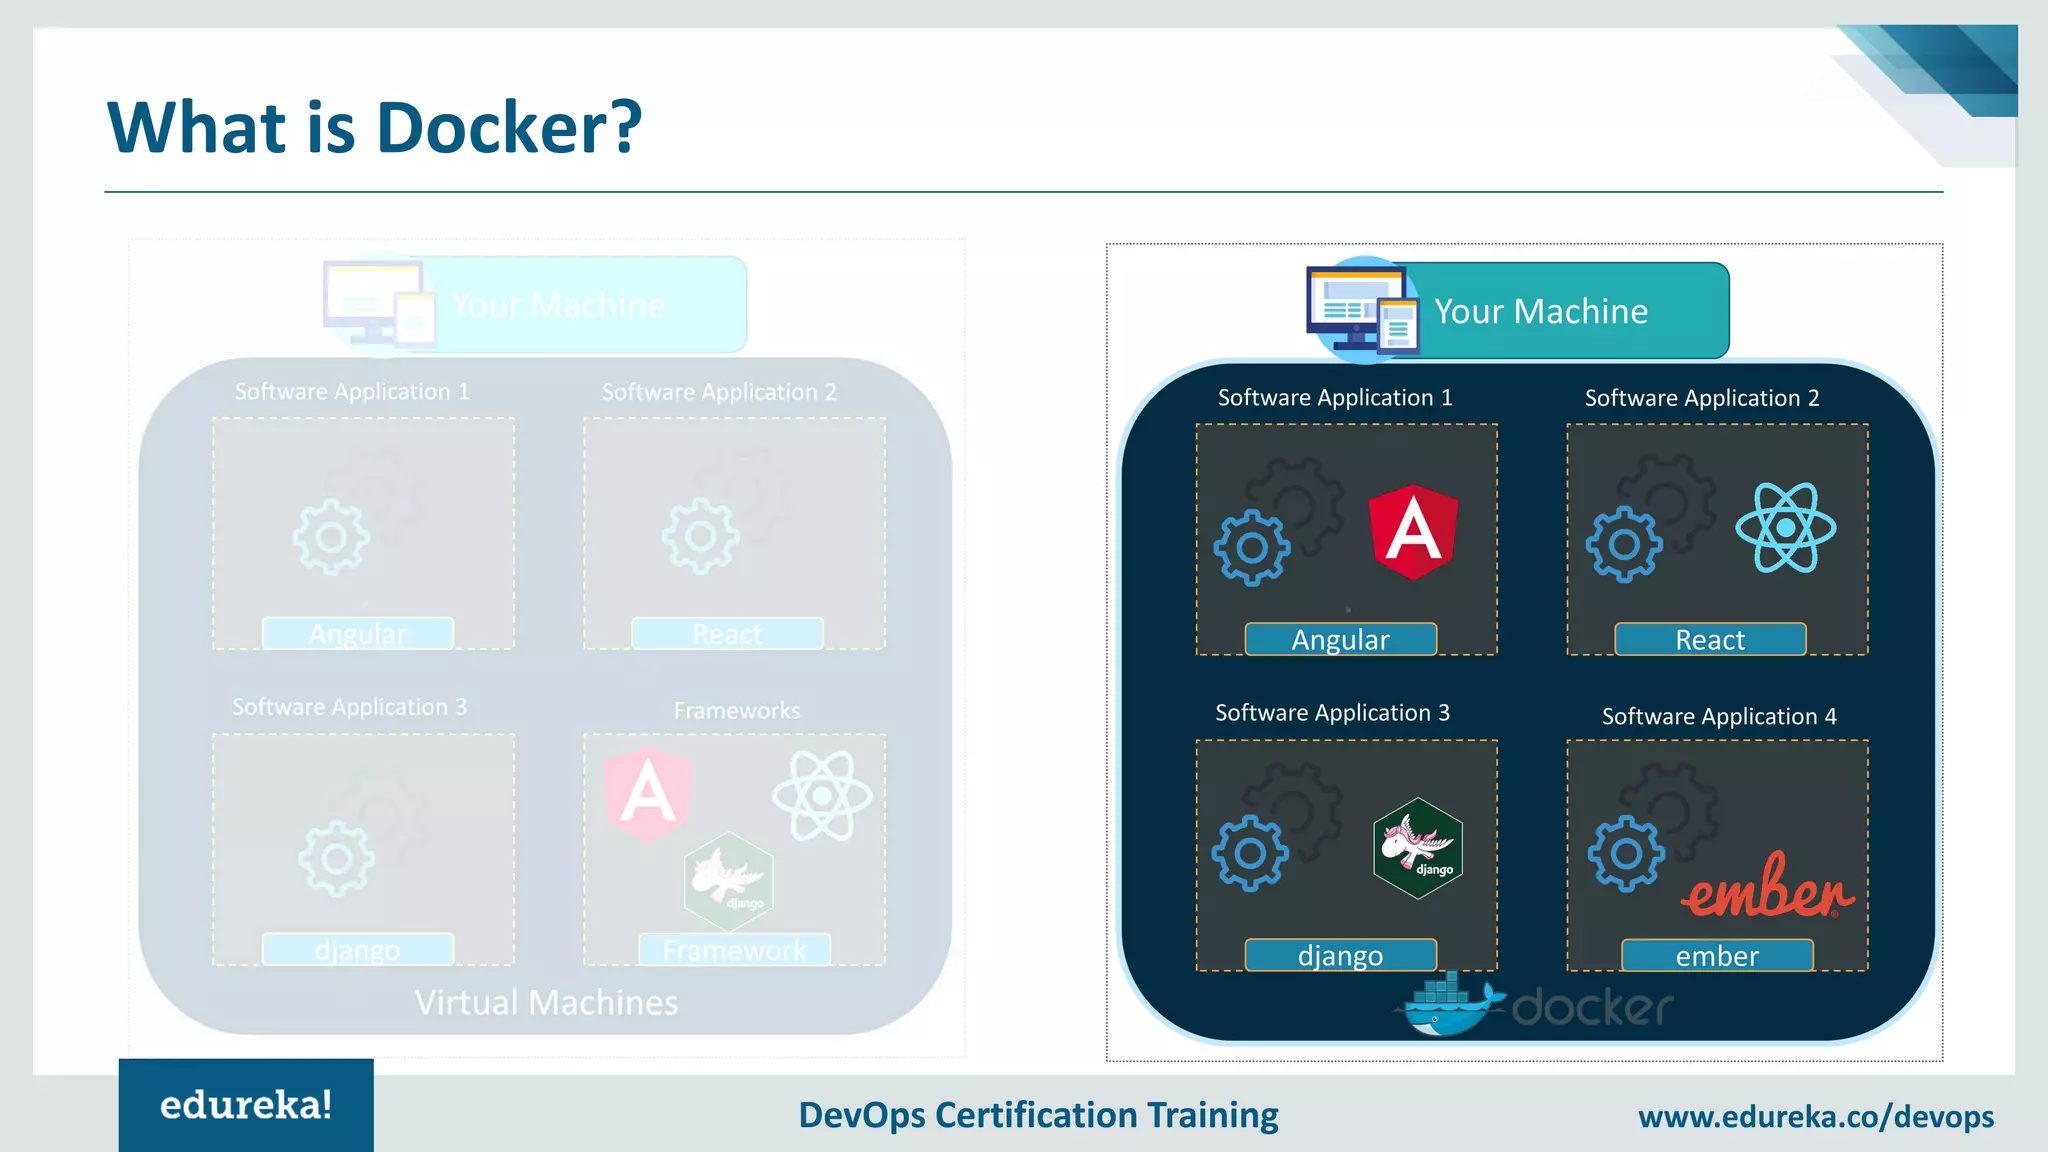Viewport: 2048px width, 1152px height.
Task: Click the Virtual Machines caption text
Action: 546,1003
